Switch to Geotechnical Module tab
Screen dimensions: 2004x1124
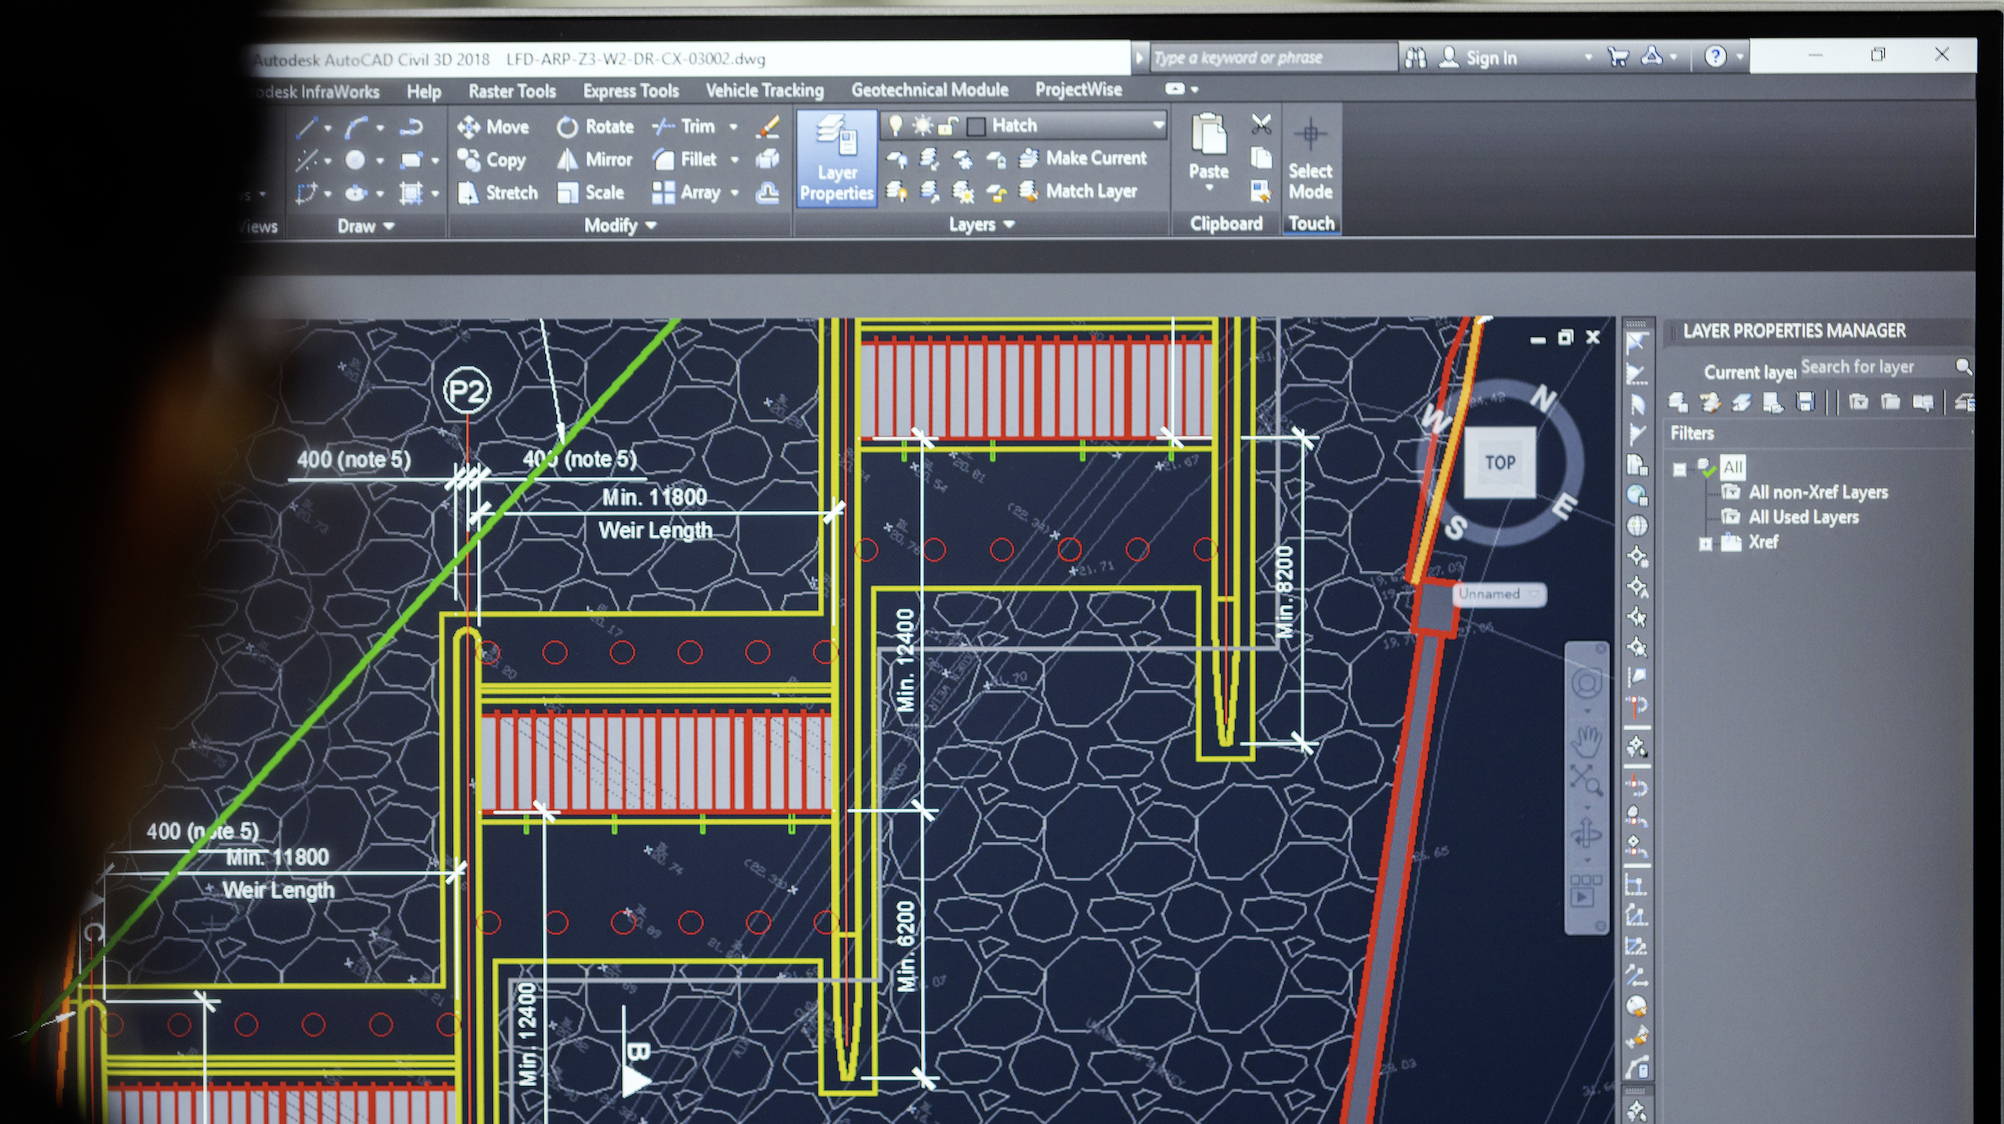(930, 90)
